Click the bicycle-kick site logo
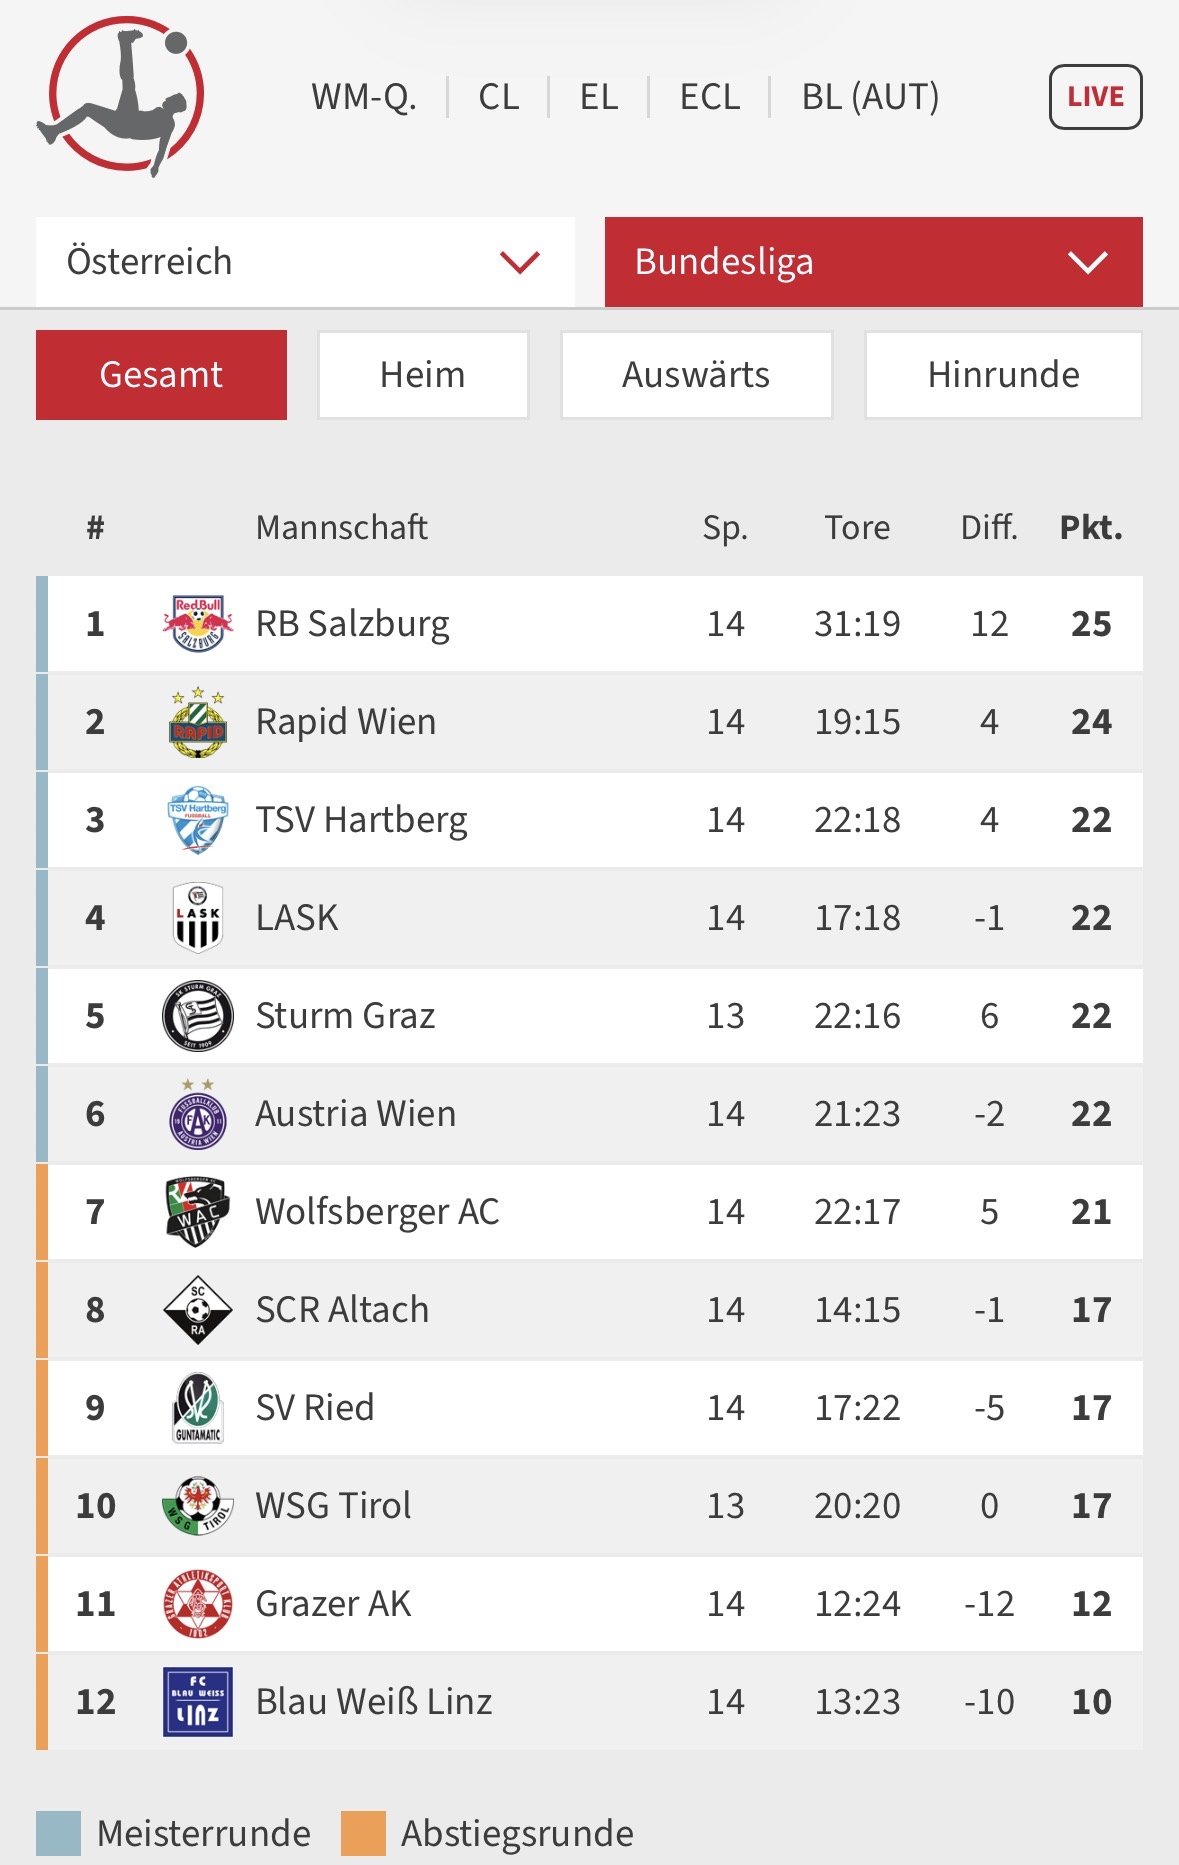Image resolution: width=1179 pixels, height=1865 pixels. point(122,96)
